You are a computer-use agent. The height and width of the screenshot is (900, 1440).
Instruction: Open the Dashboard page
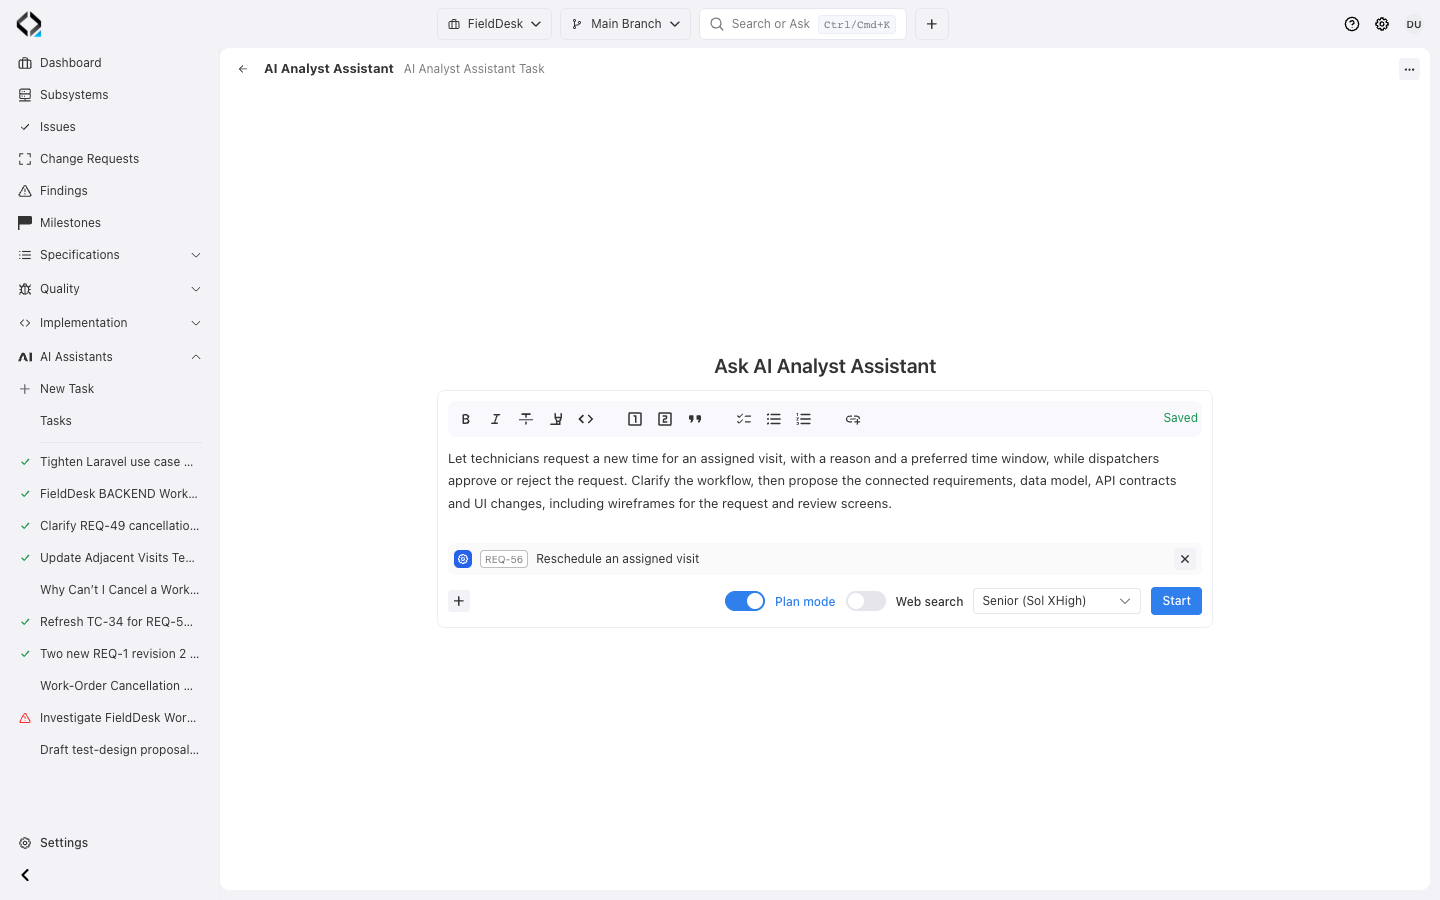click(x=110, y=63)
